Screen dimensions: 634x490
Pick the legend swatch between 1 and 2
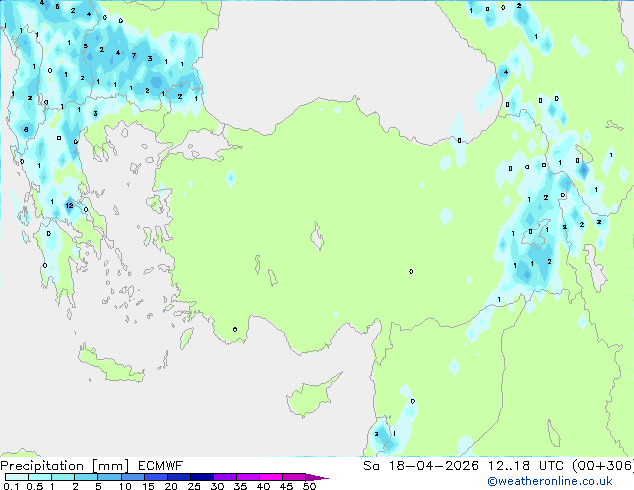pos(64,478)
